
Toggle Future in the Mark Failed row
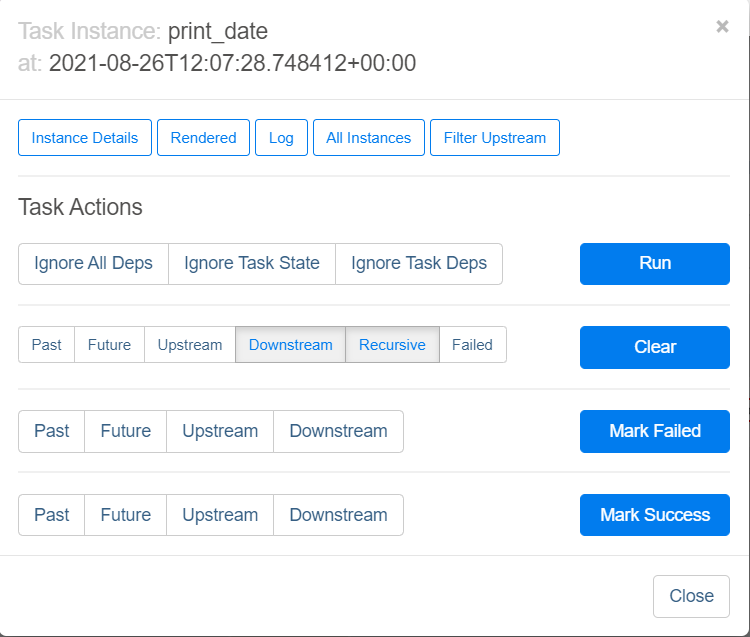pos(126,431)
